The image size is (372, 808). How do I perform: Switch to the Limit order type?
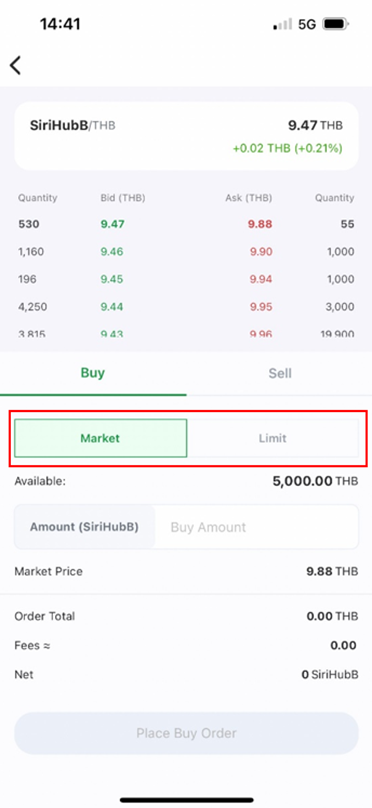tap(273, 439)
